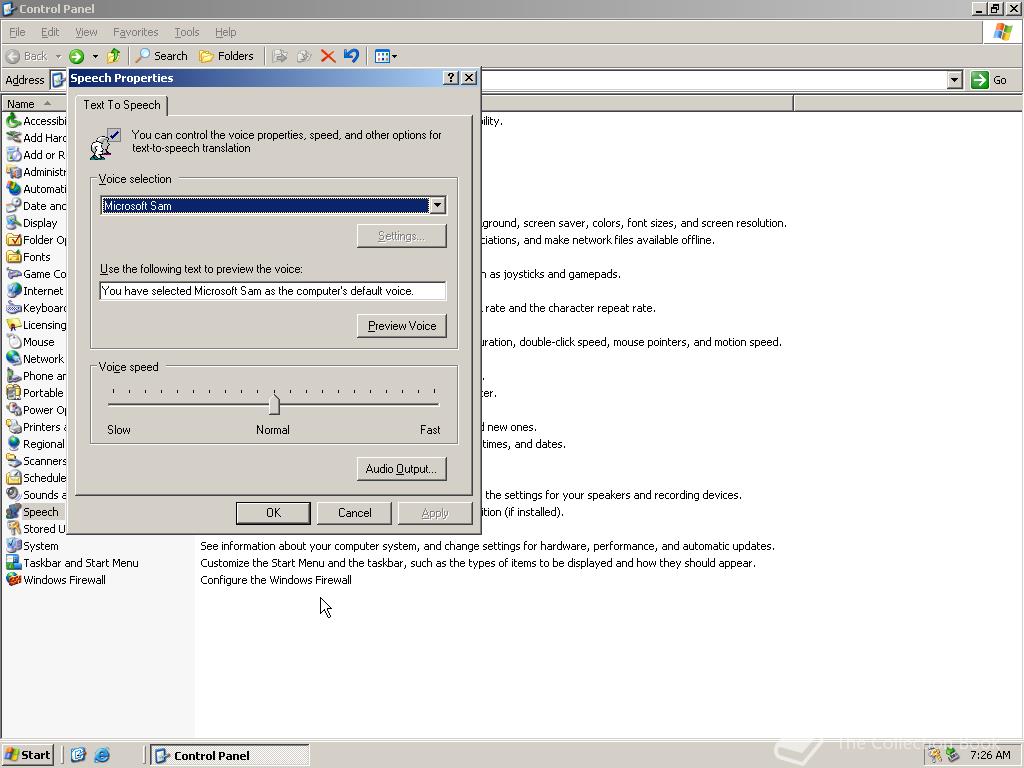Expand the Microsoft Sam voice dropdown
The height and width of the screenshot is (768, 1024).
coord(438,206)
